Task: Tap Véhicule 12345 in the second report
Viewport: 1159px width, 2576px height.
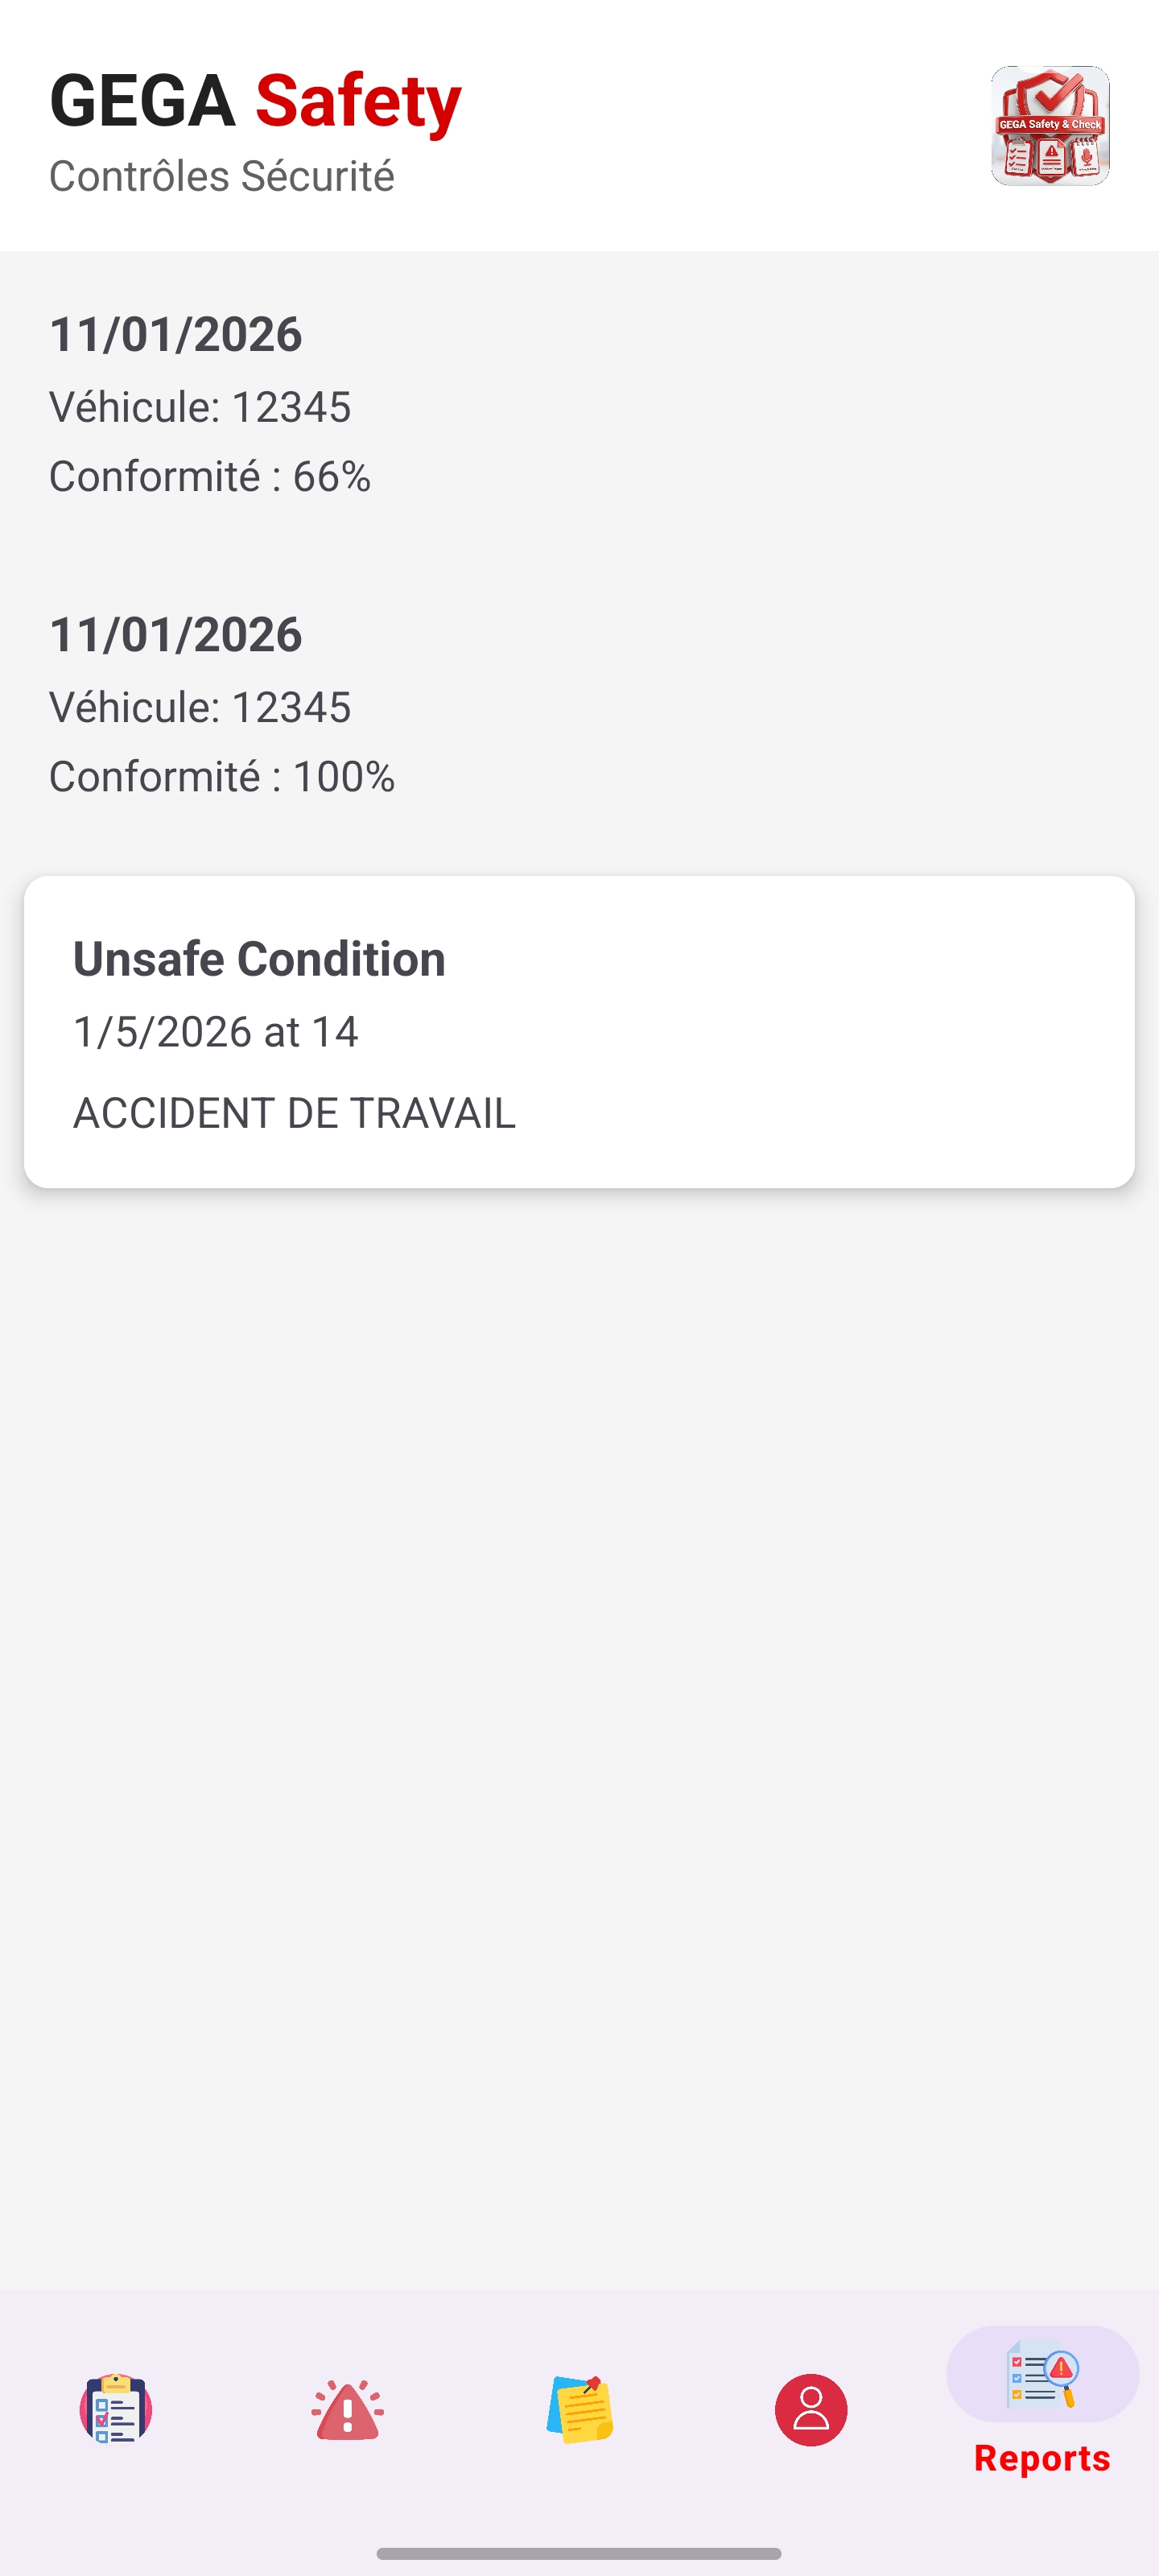Action: click(x=200, y=707)
